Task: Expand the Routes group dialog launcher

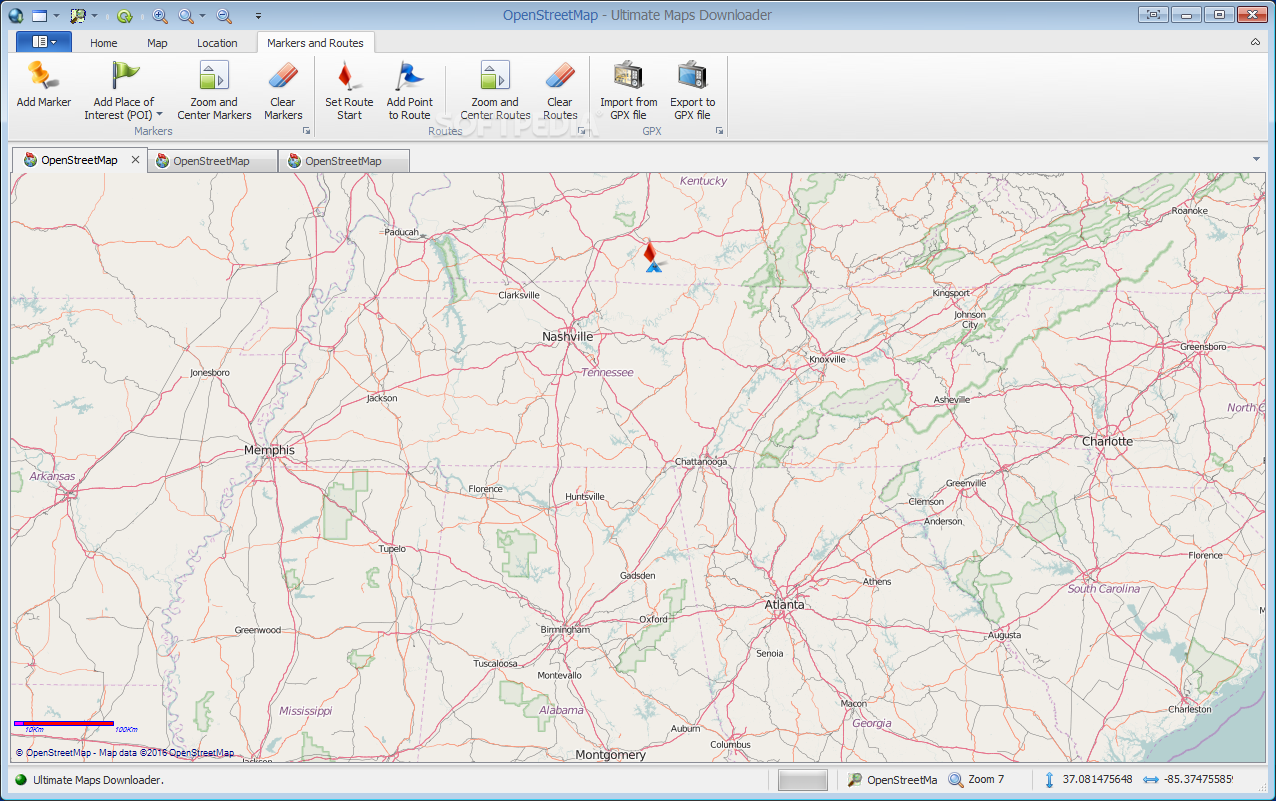Action: click(581, 131)
